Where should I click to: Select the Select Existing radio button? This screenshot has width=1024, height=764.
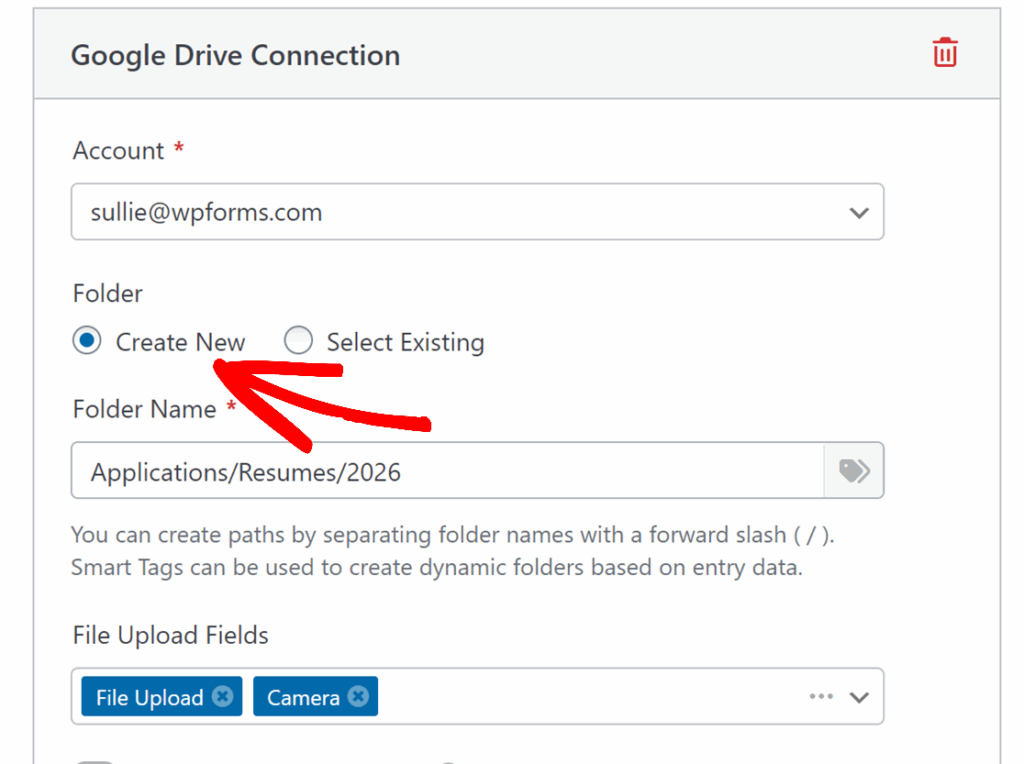(298, 342)
